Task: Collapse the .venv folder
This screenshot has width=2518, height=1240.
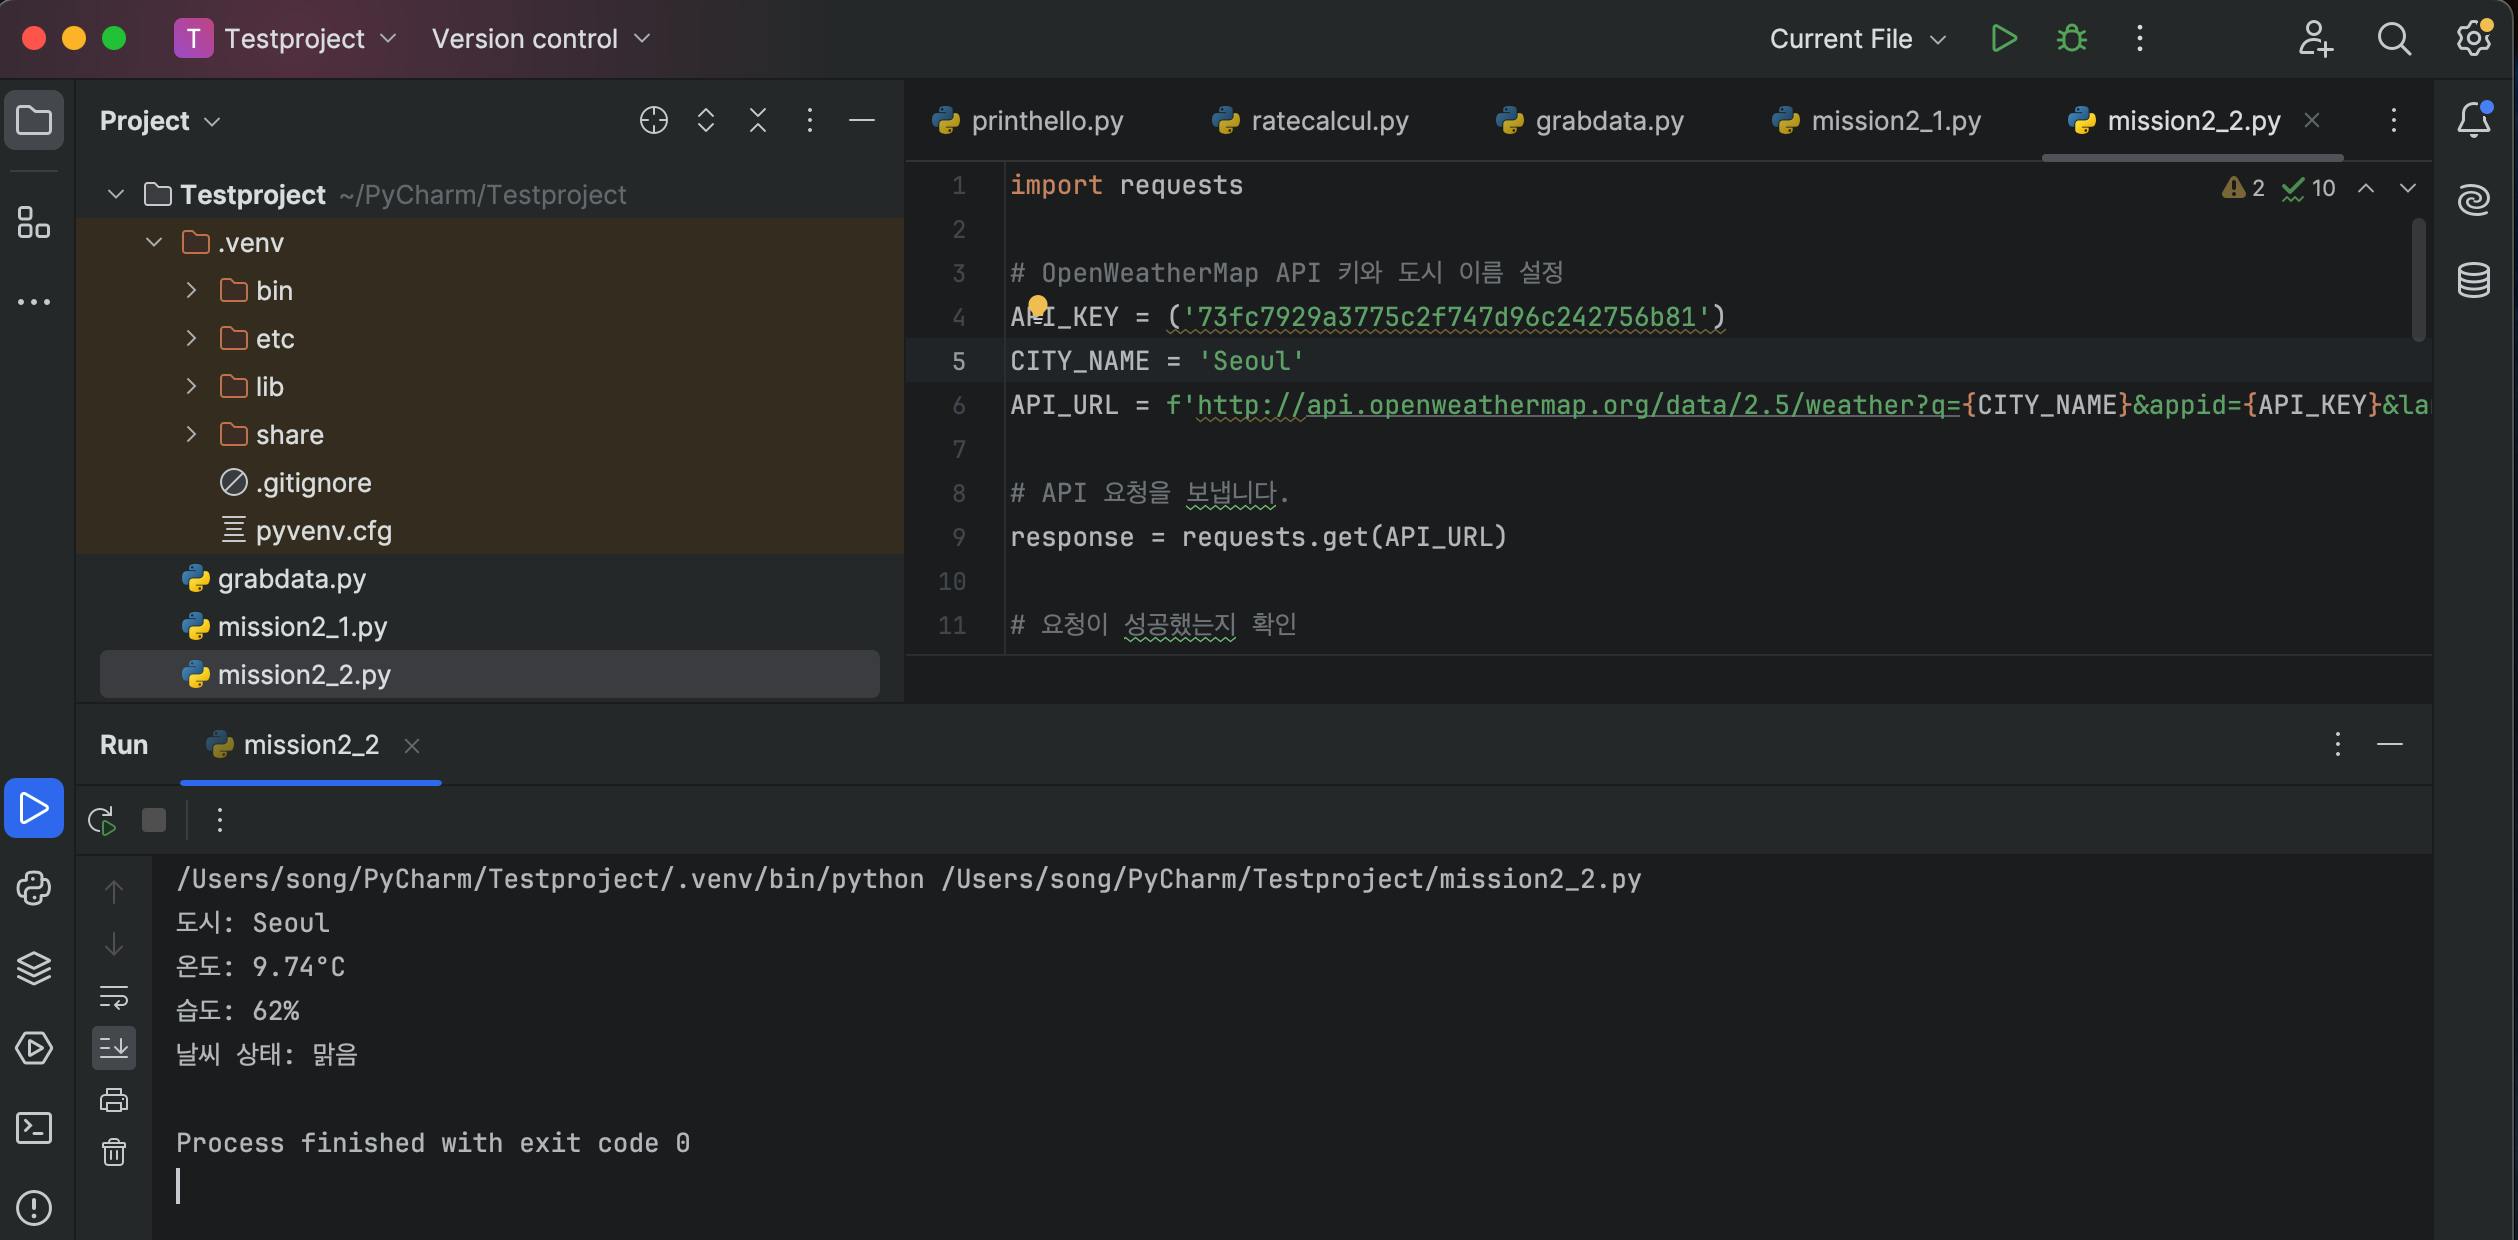Action: coord(154,243)
